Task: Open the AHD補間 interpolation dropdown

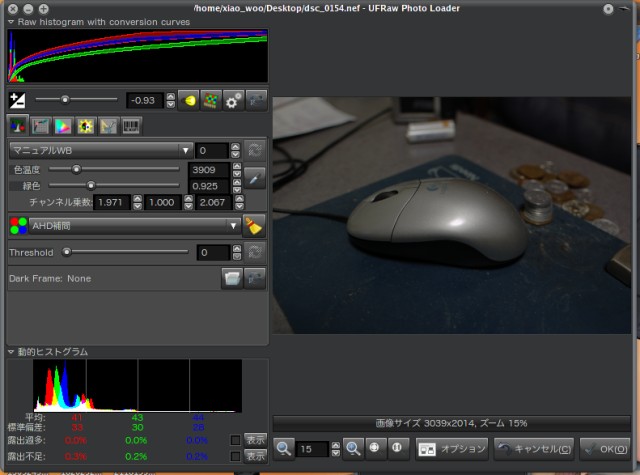Action: (125, 226)
